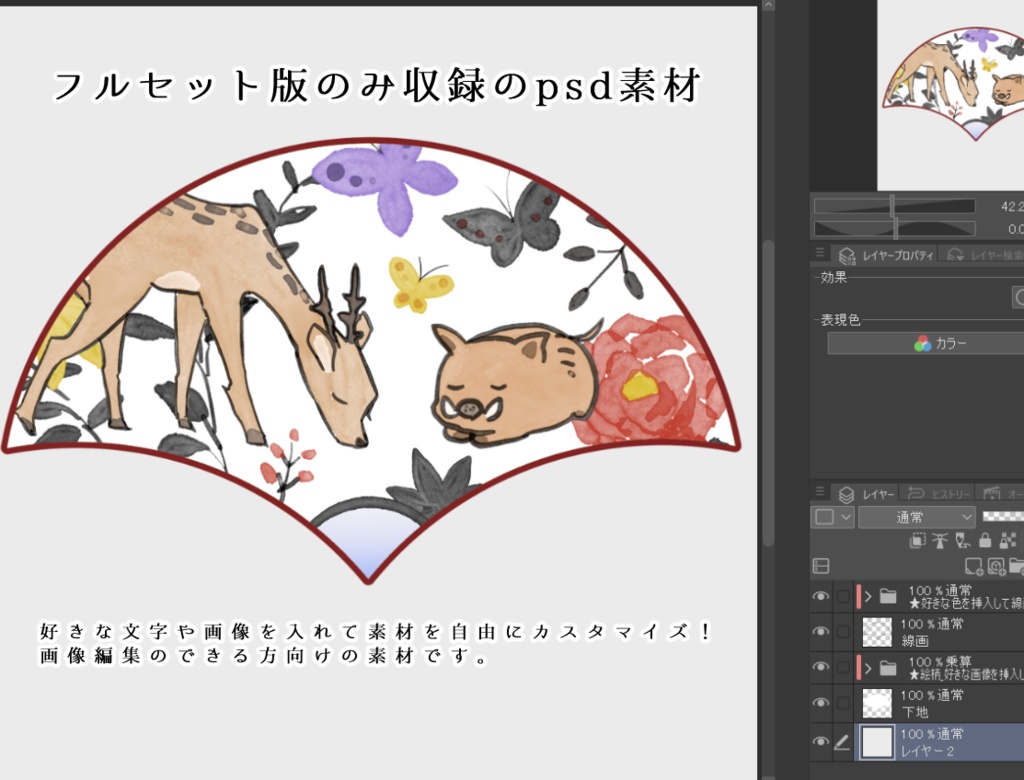Hide the 下地 layer
The height and width of the screenshot is (780, 1024).
tap(821, 703)
